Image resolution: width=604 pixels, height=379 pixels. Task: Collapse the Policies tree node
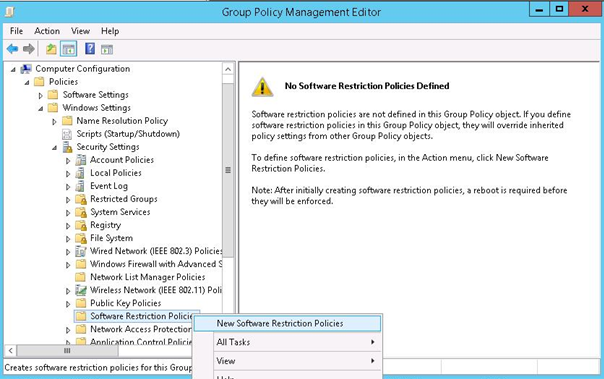point(27,82)
